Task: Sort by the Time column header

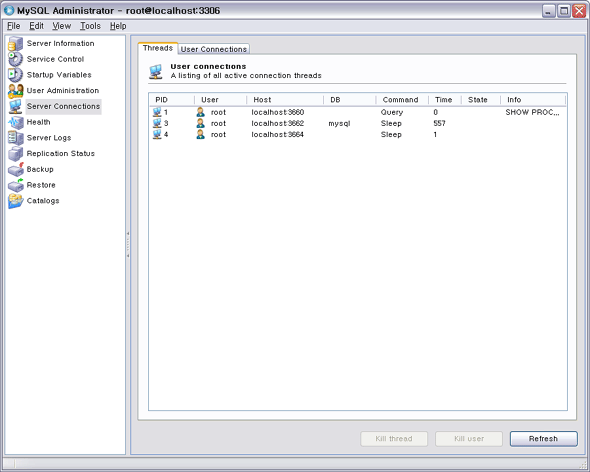Action: point(445,100)
